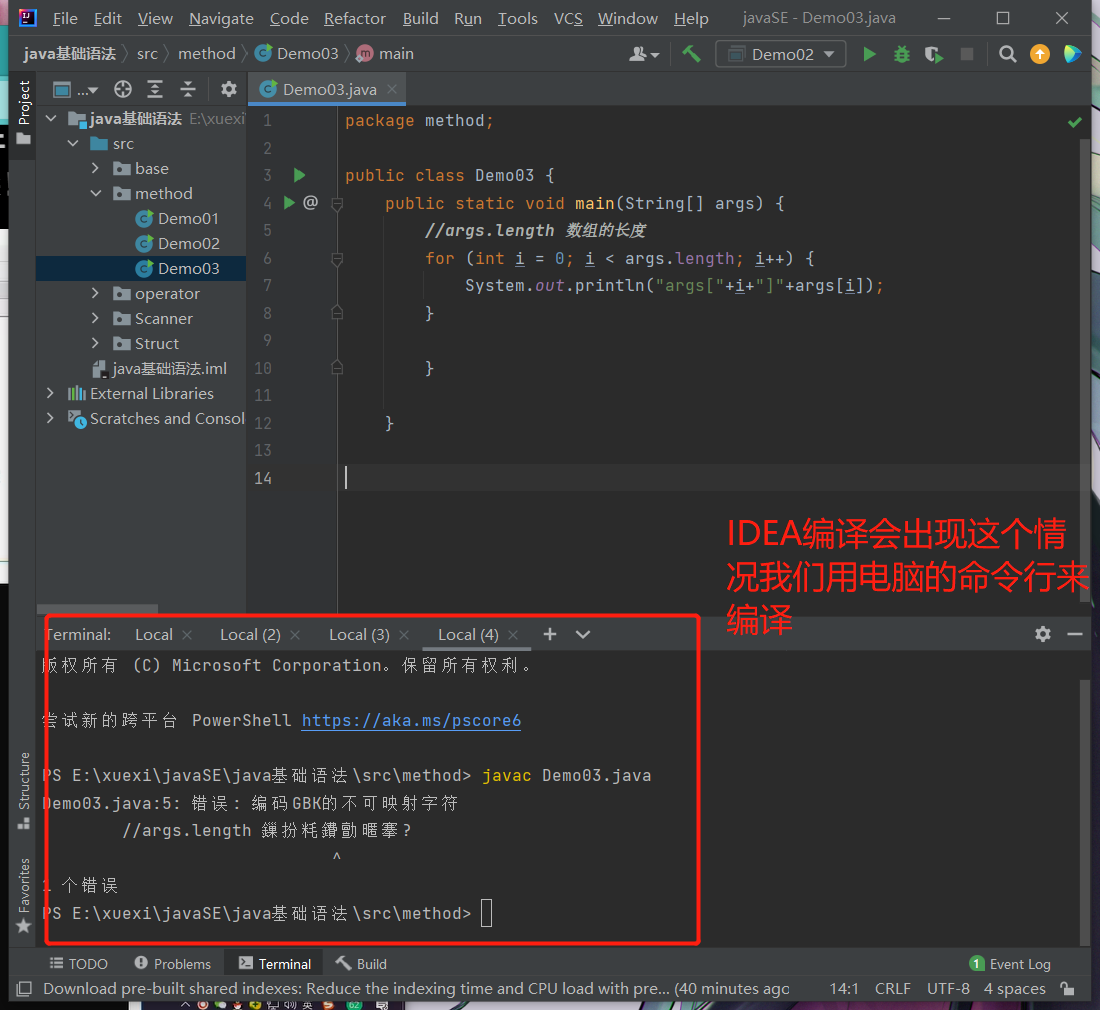1100x1010 pixels.
Task: Run with Coverage shield icon
Action: tap(934, 54)
